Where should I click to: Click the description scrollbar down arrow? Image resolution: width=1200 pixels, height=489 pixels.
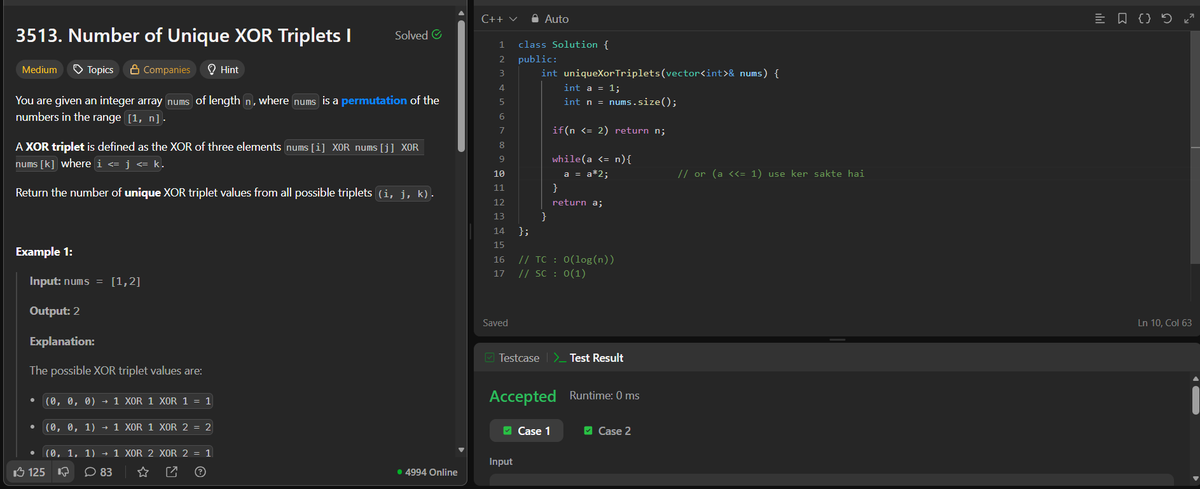tap(461, 448)
